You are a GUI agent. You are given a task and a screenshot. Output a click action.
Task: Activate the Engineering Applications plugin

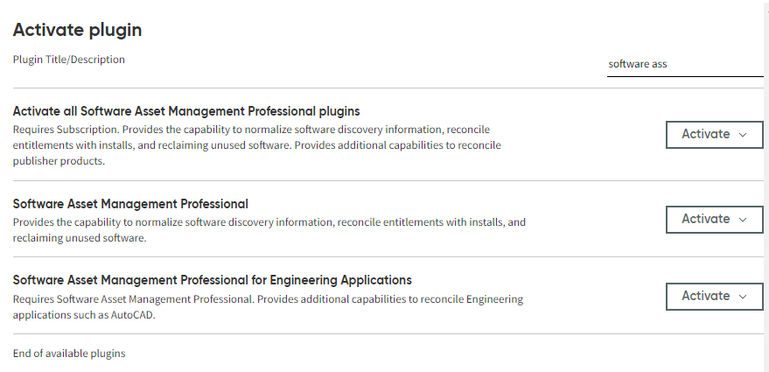coord(715,297)
